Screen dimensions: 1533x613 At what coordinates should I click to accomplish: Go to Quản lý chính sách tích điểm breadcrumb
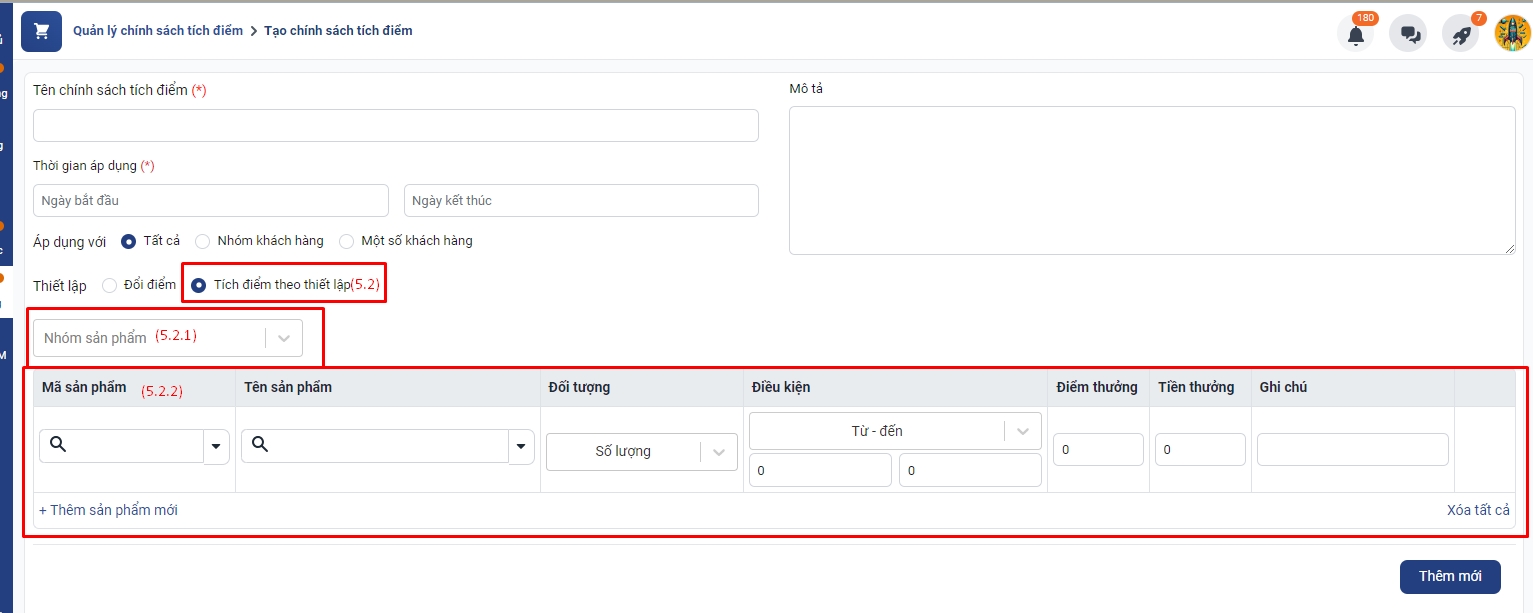pyautogui.click(x=158, y=31)
